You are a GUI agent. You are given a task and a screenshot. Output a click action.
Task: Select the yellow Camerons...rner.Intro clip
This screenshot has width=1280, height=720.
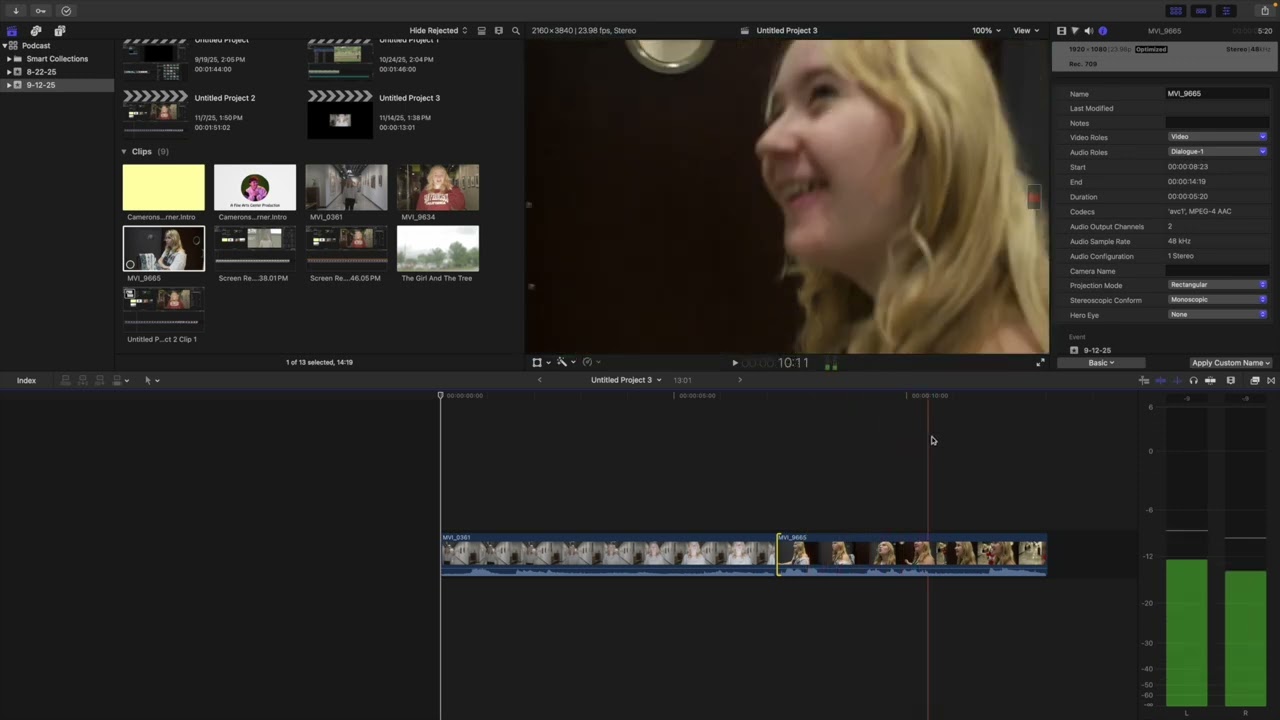point(163,187)
